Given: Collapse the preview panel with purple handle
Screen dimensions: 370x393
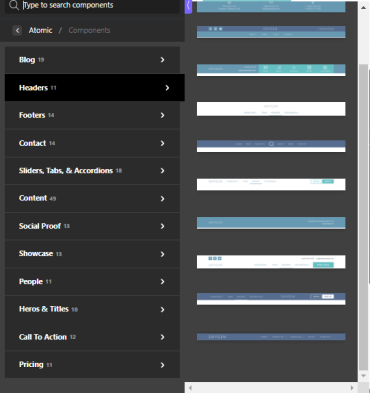Looking at the screenshot, I should [188, 6].
